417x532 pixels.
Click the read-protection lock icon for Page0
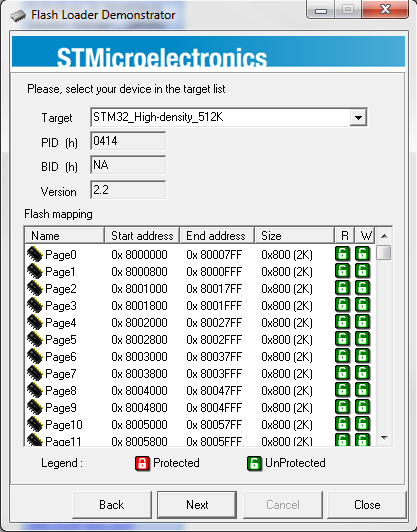point(342,254)
